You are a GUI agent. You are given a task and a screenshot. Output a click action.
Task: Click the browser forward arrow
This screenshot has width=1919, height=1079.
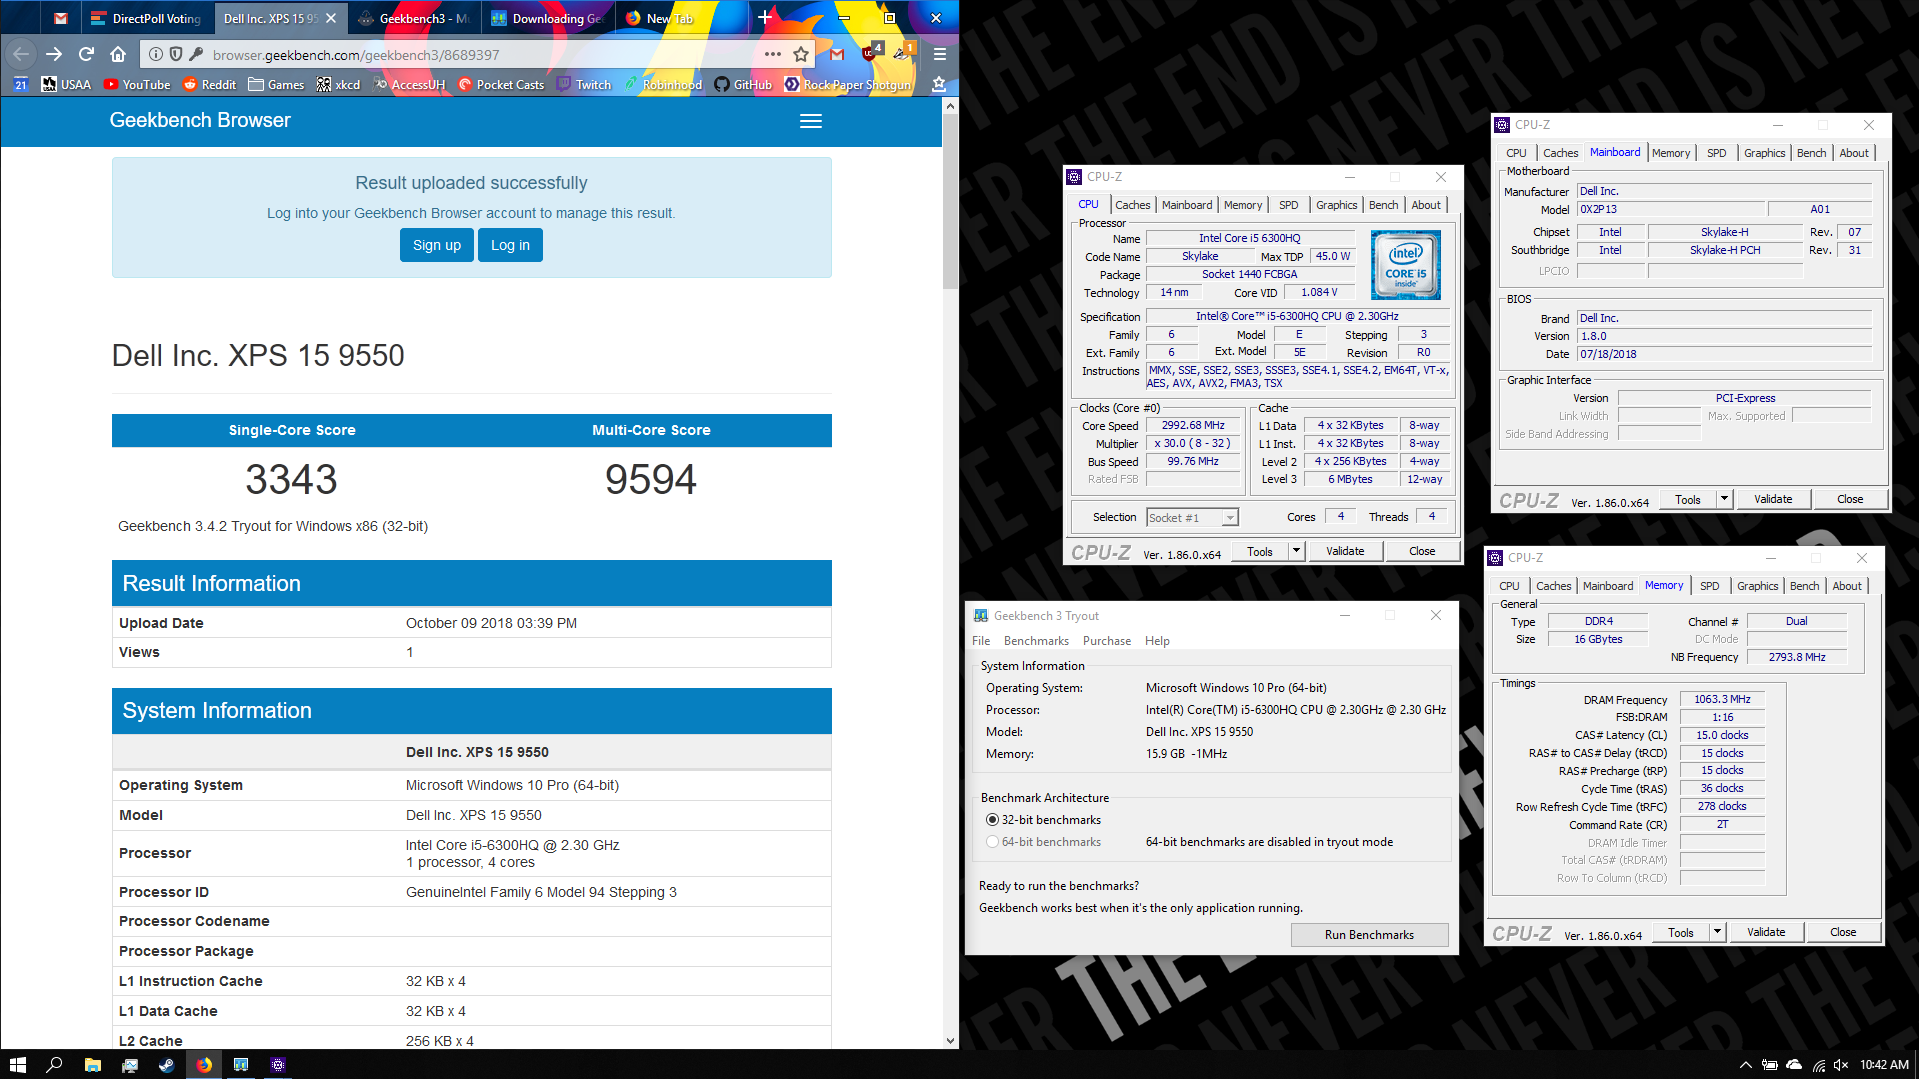54,54
